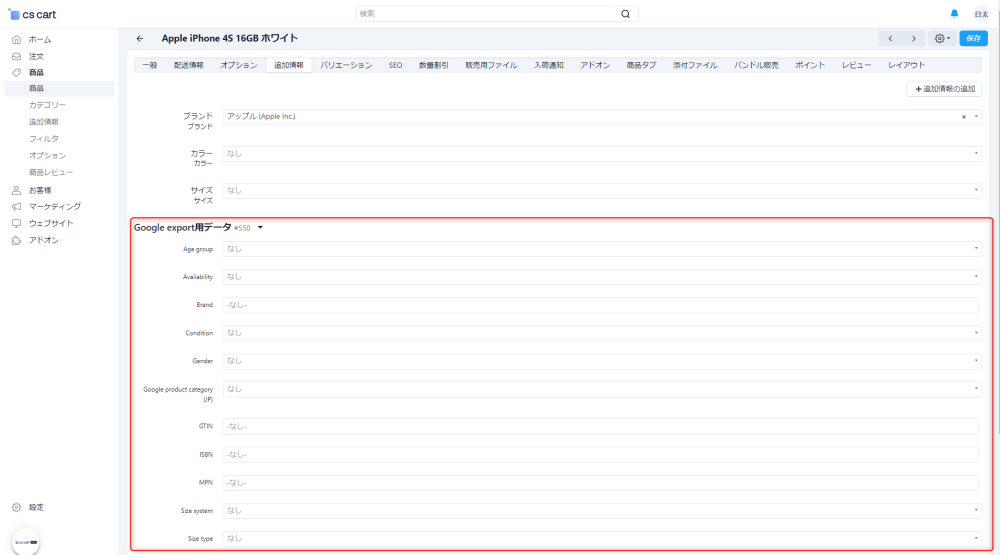
Task: Open フィルタ in the sidebar
Action: (43, 138)
